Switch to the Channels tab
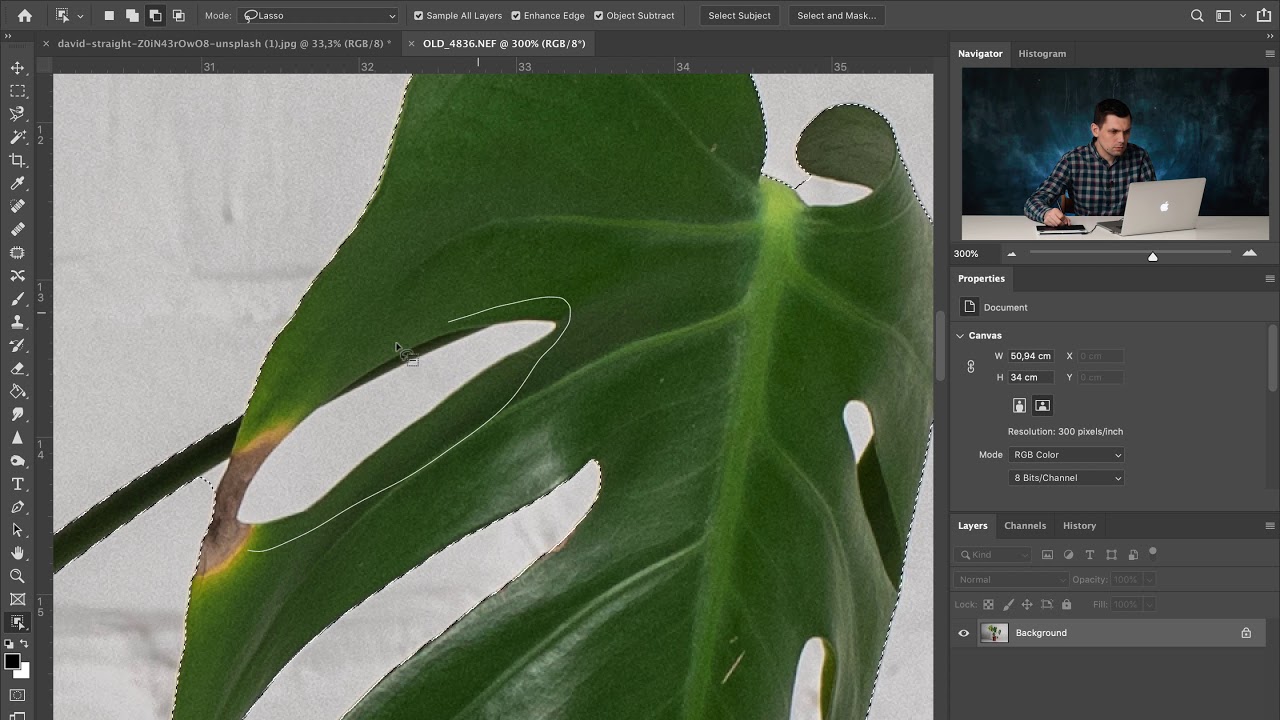 click(1025, 526)
